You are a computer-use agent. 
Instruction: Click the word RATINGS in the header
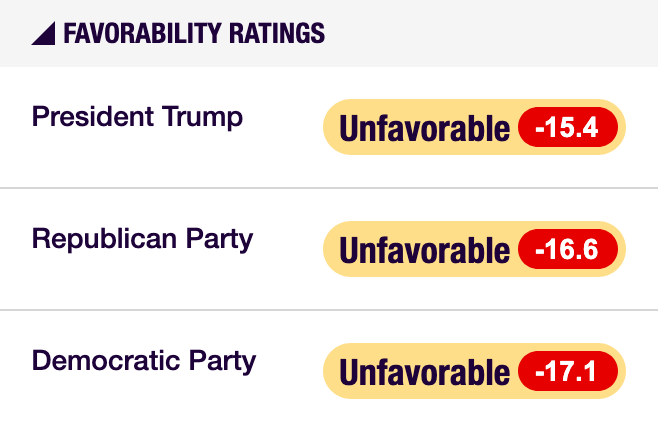click(277, 33)
